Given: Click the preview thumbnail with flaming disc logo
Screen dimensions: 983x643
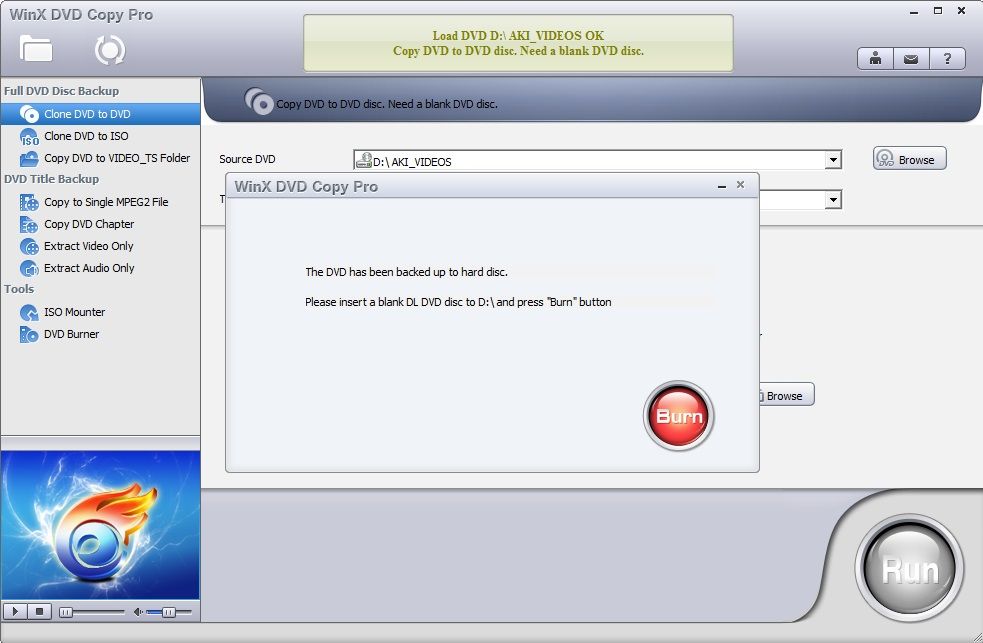Looking at the screenshot, I should [x=100, y=525].
